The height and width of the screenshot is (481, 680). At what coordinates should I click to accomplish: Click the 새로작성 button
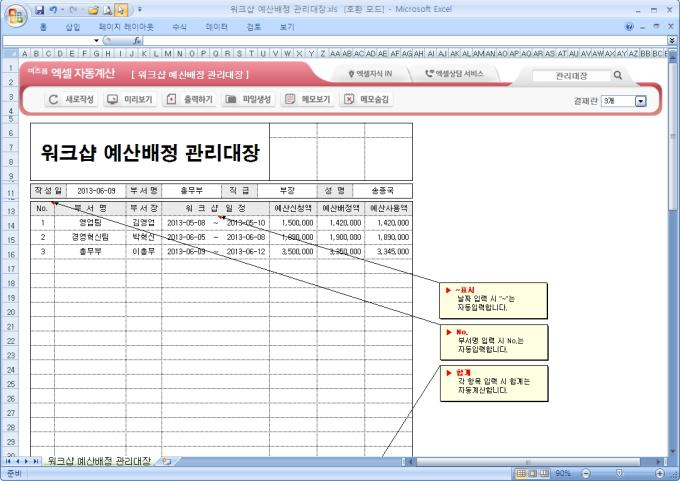[72, 99]
